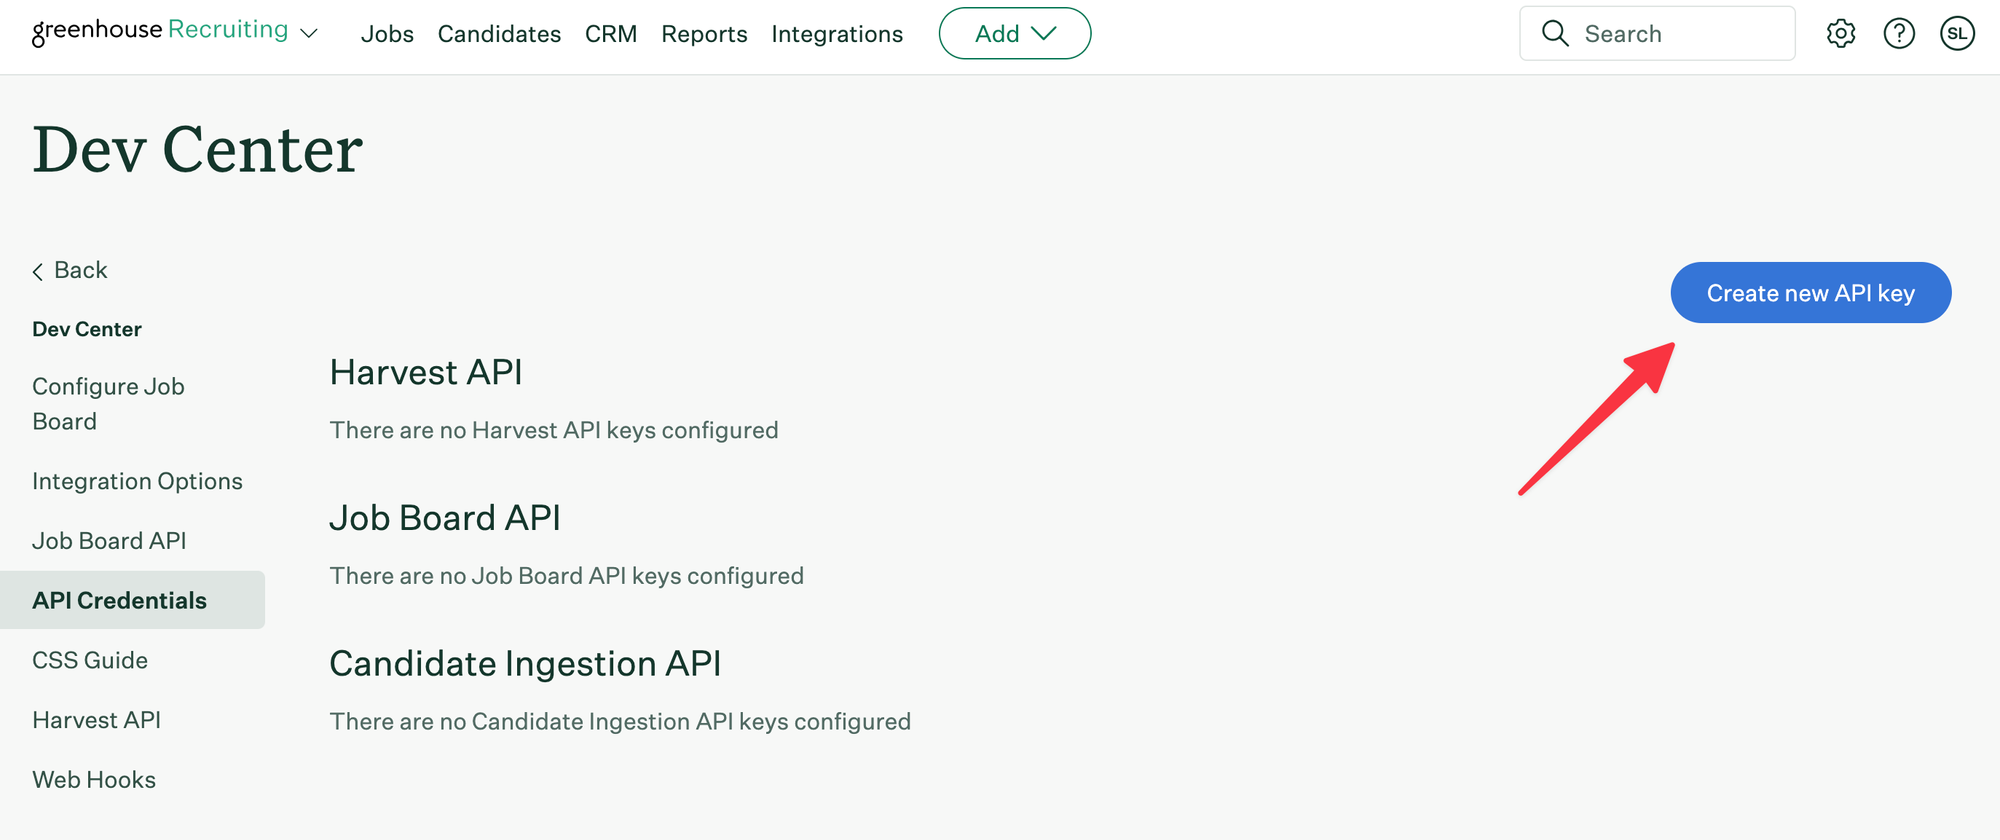This screenshot has width=2000, height=840.
Task: Open Integrations in the navigation bar
Action: (837, 34)
